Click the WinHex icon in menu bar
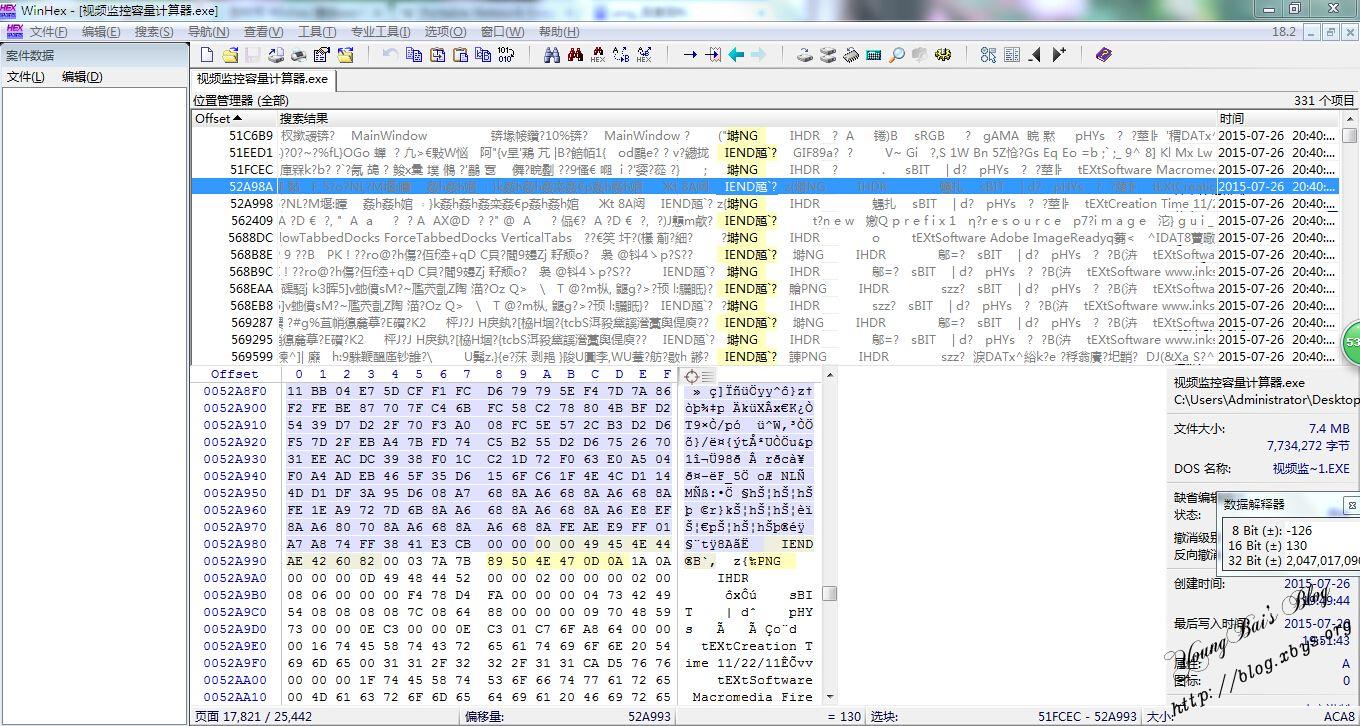 click(14, 32)
